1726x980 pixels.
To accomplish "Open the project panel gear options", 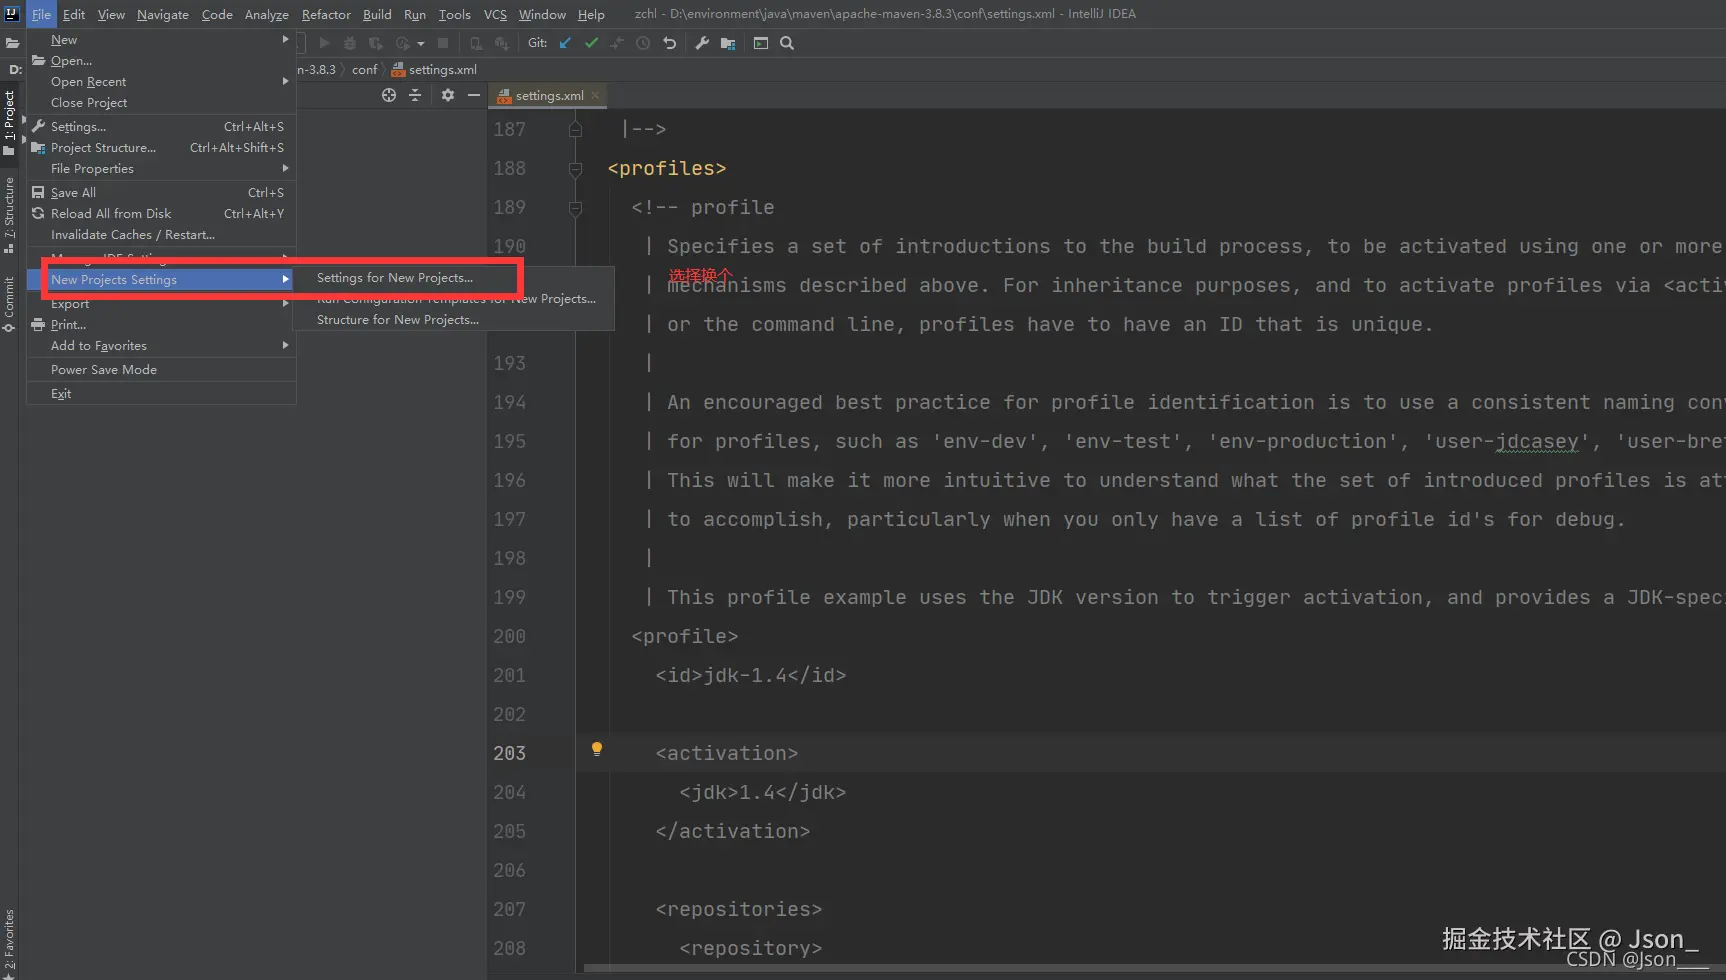I will coord(447,95).
